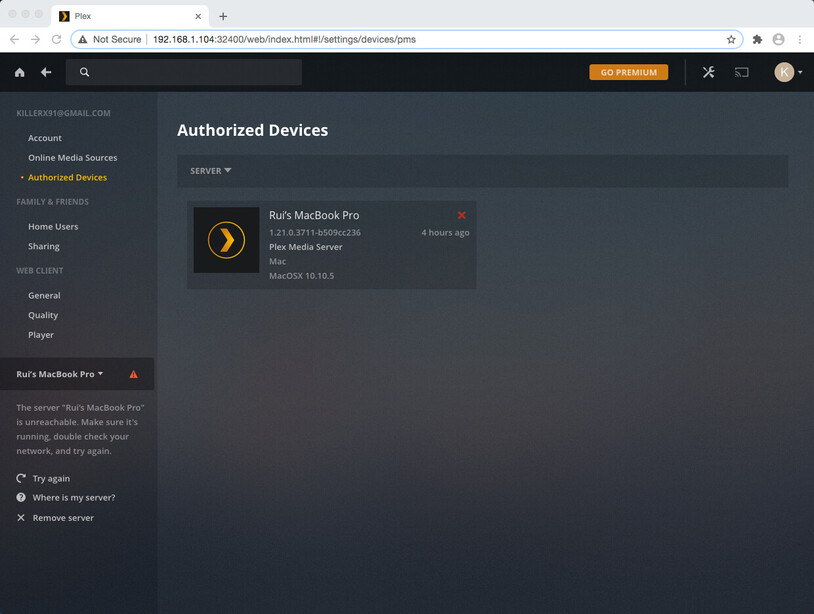Open a new browser tab

coord(223,16)
